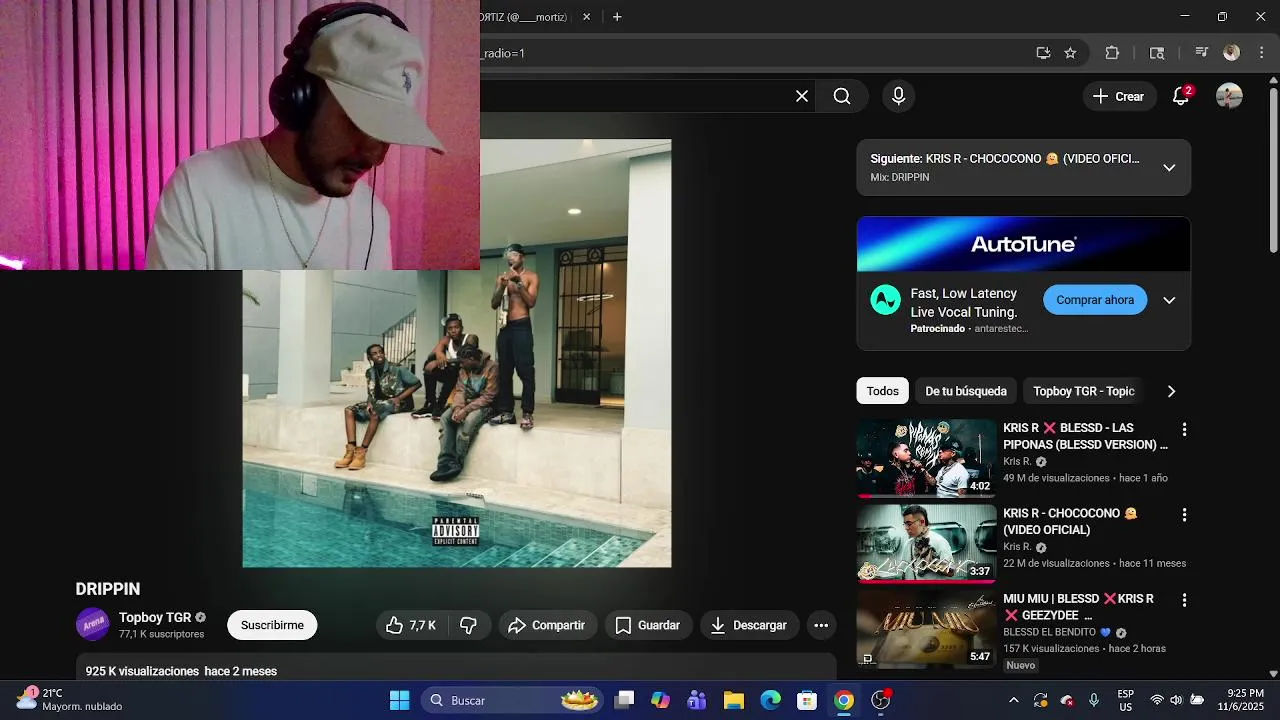Image resolution: width=1280 pixels, height=720 pixels.
Task: Click the Suscribirme button
Action: click(x=272, y=625)
